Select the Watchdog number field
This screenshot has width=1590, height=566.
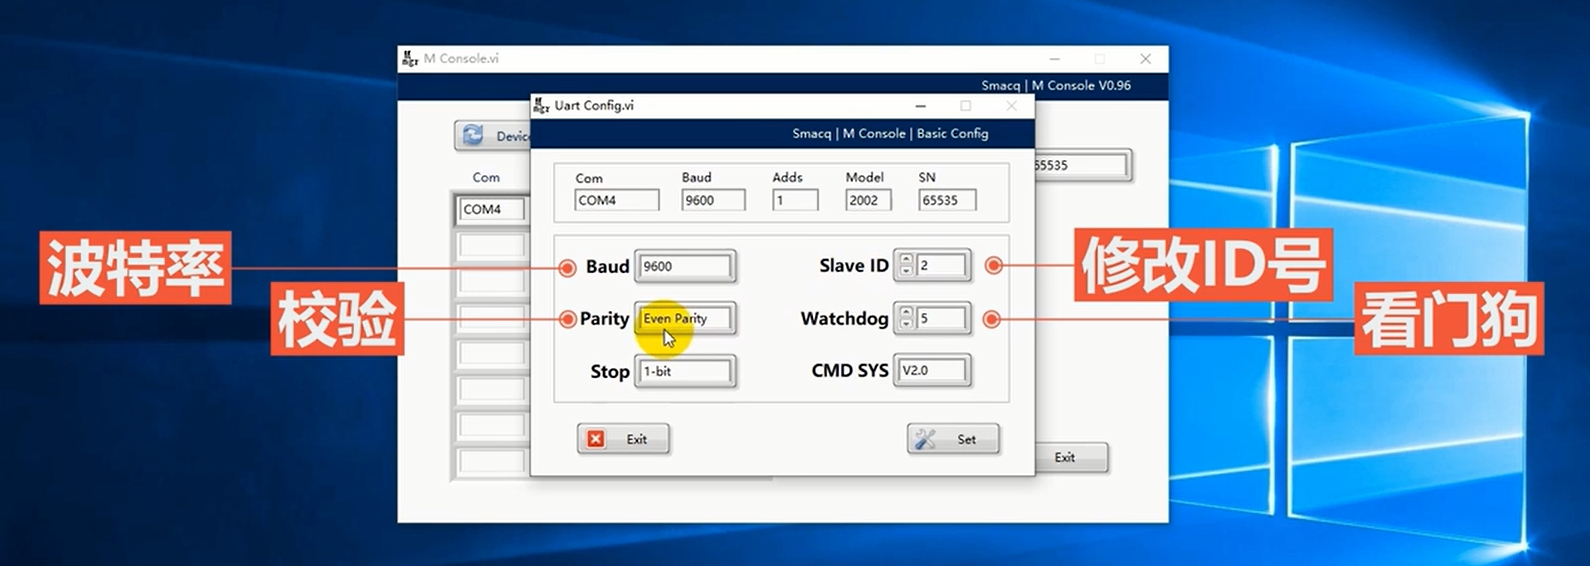coord(941,318)
